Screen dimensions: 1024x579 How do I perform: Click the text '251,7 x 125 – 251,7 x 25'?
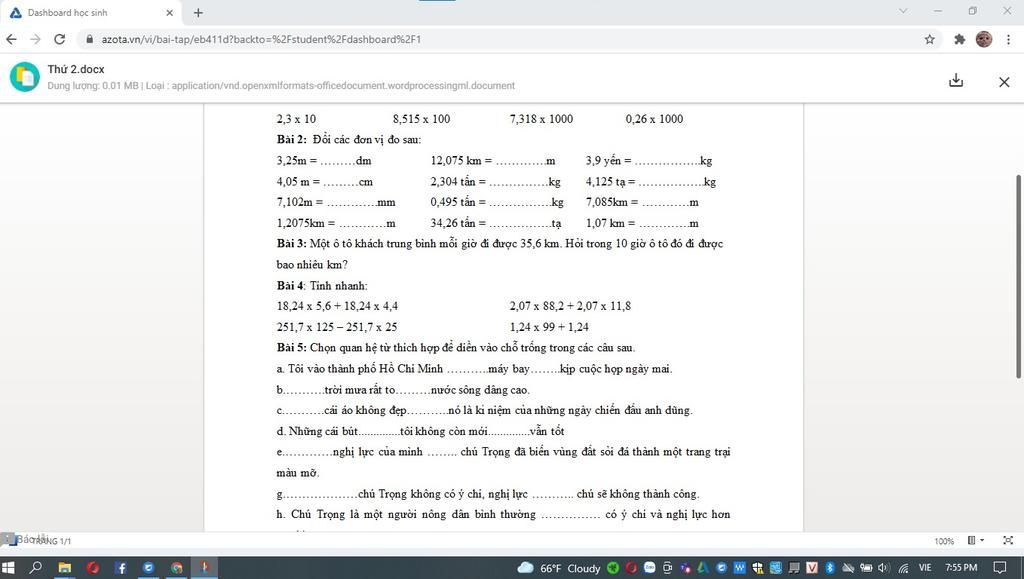tap(336, 326)
